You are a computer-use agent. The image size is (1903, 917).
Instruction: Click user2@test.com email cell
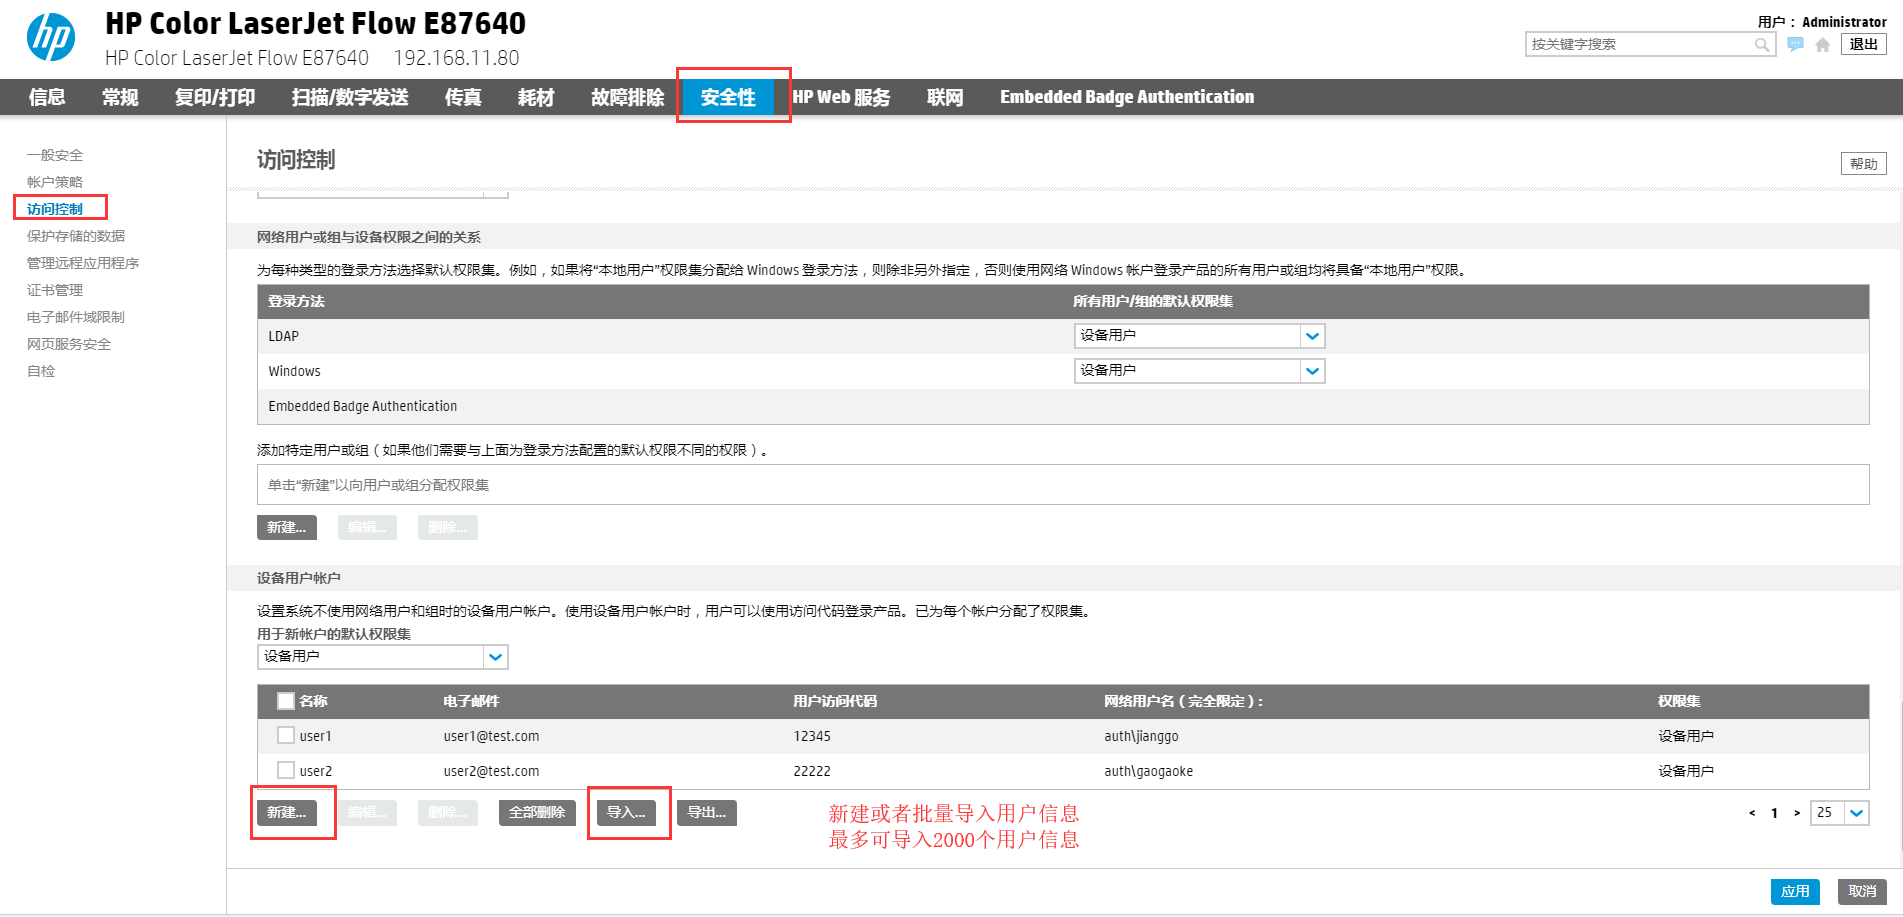click(491, 771)
